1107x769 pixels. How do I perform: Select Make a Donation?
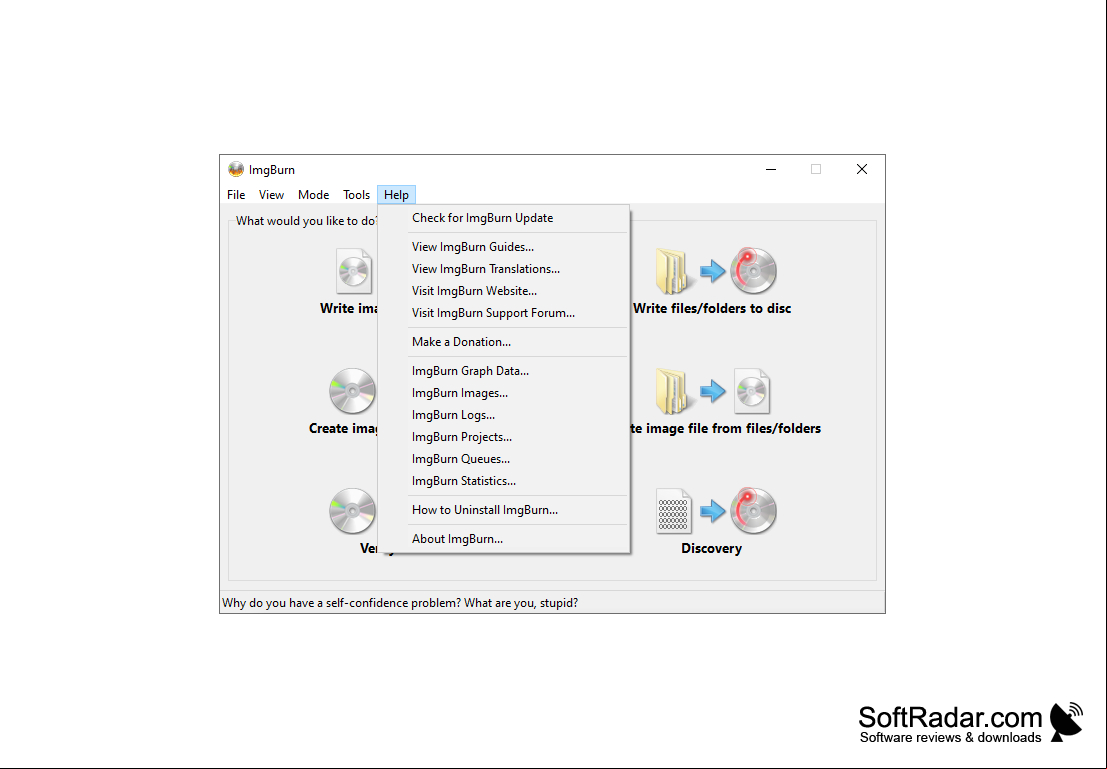(x=503, y=342)
